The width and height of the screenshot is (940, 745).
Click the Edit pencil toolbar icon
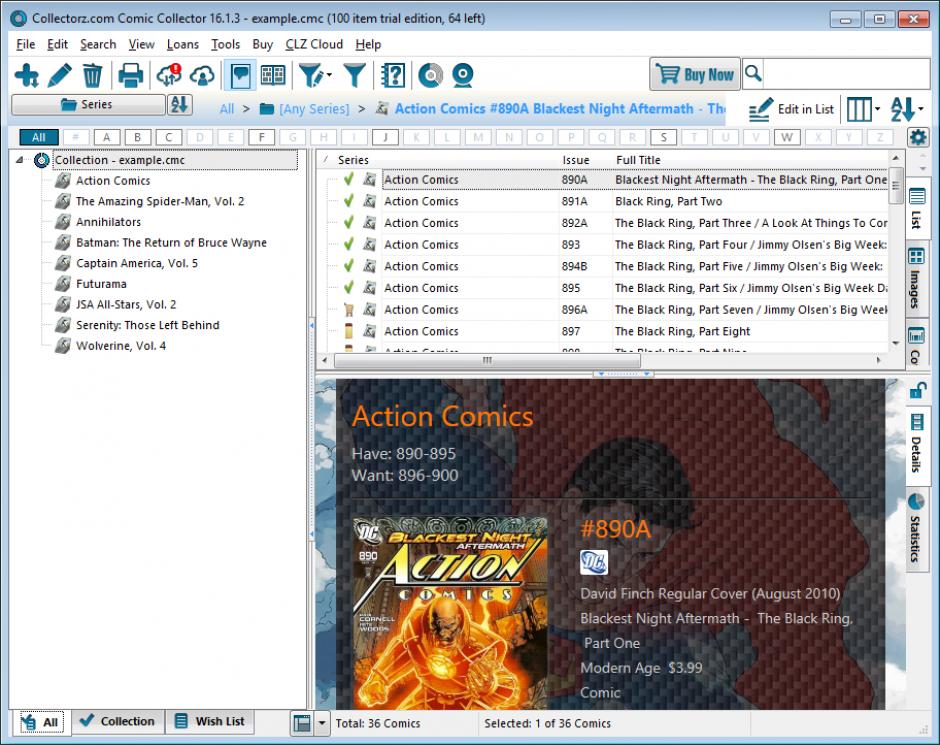(x=59, y=76)
